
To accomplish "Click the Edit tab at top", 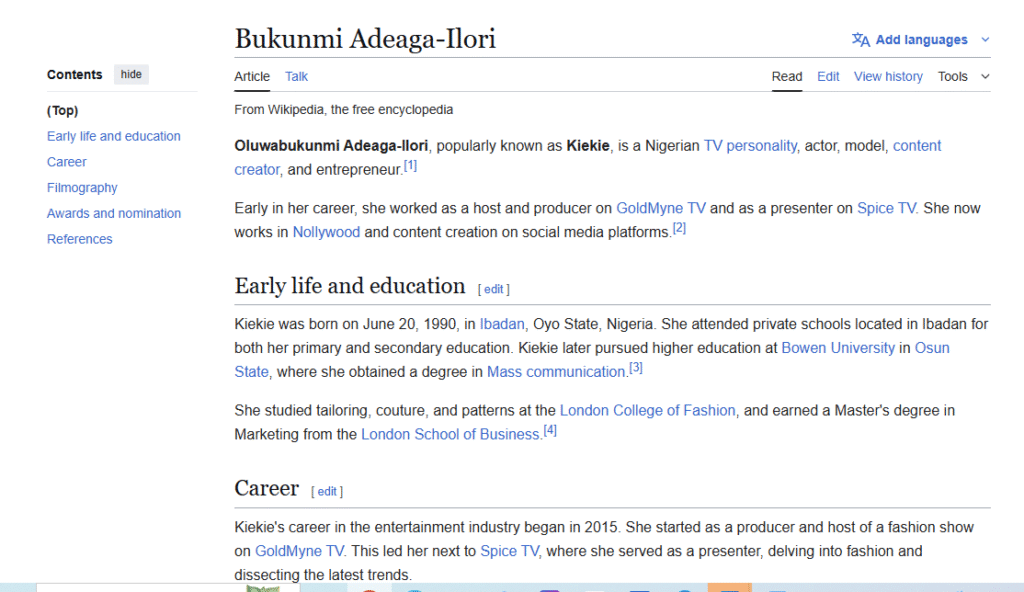I will (x=828, y=76).
